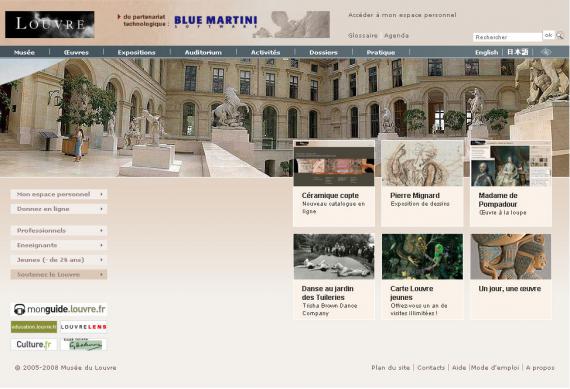The width and height of the screenshot is (570, 389).
Task: Open the Auditorium menu
Action: pyautogui.click(x=203, y=52)
